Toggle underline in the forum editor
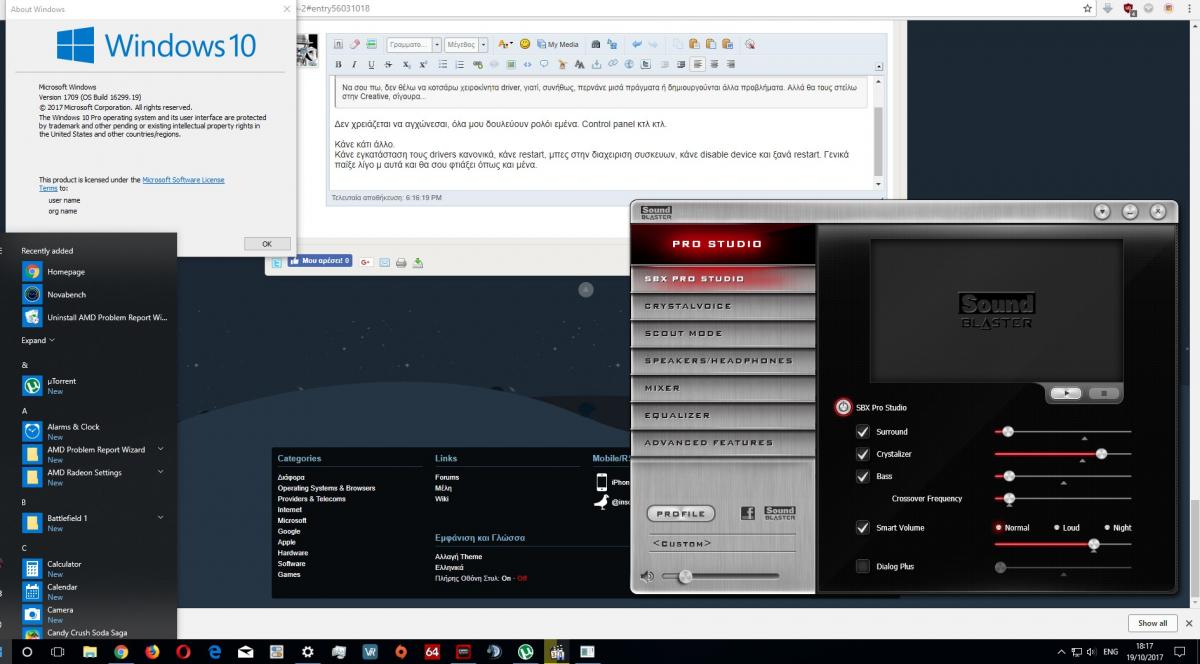This screenshot has height=664, width=1200. tap(372, 64)
